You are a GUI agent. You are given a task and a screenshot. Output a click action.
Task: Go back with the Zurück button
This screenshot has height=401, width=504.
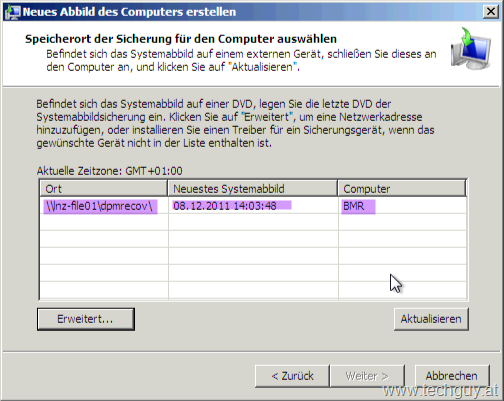pyautogui.click(x=292, y=376)
